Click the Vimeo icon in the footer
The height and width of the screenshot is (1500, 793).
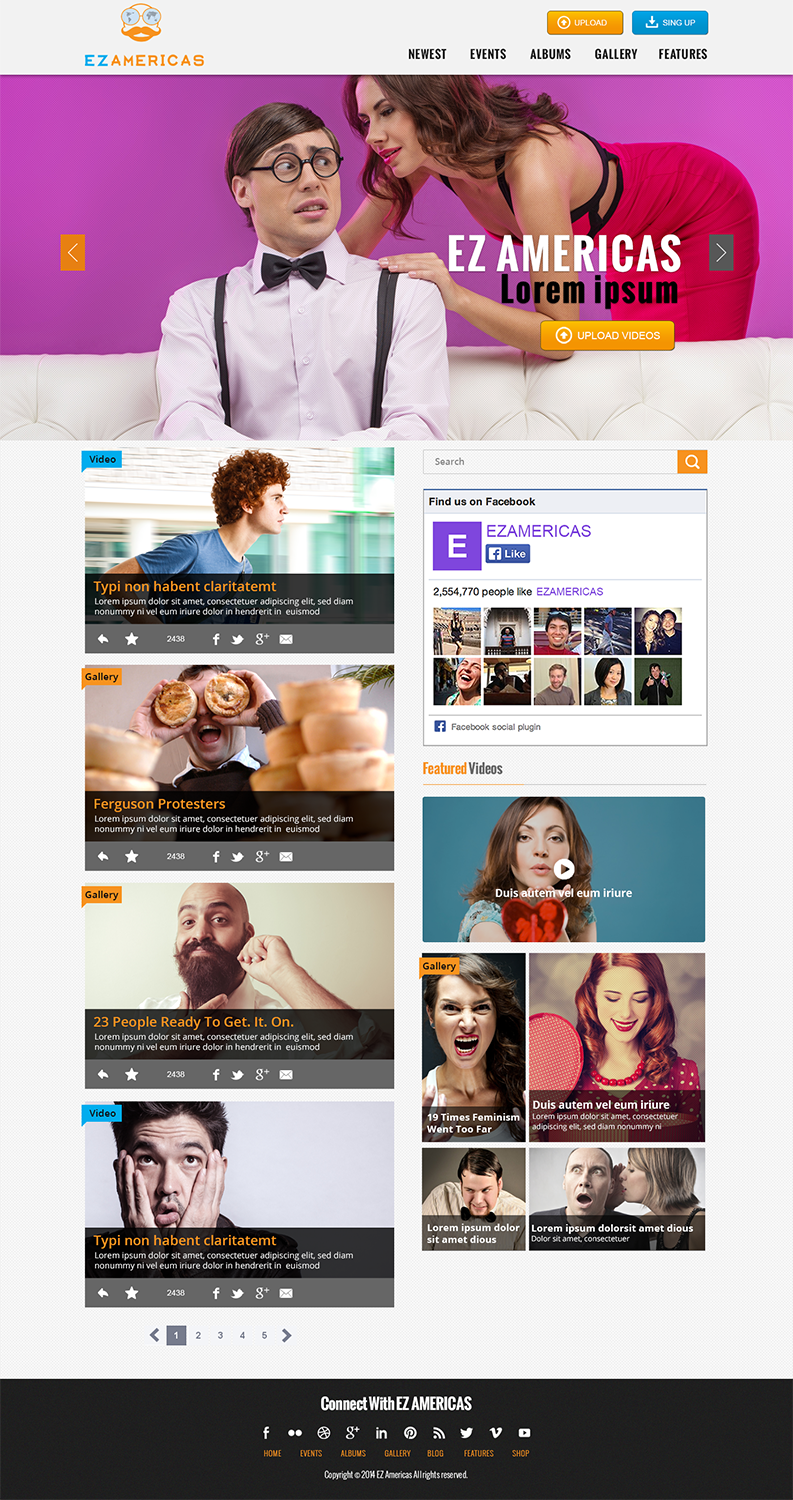(x=496, y=1433)
